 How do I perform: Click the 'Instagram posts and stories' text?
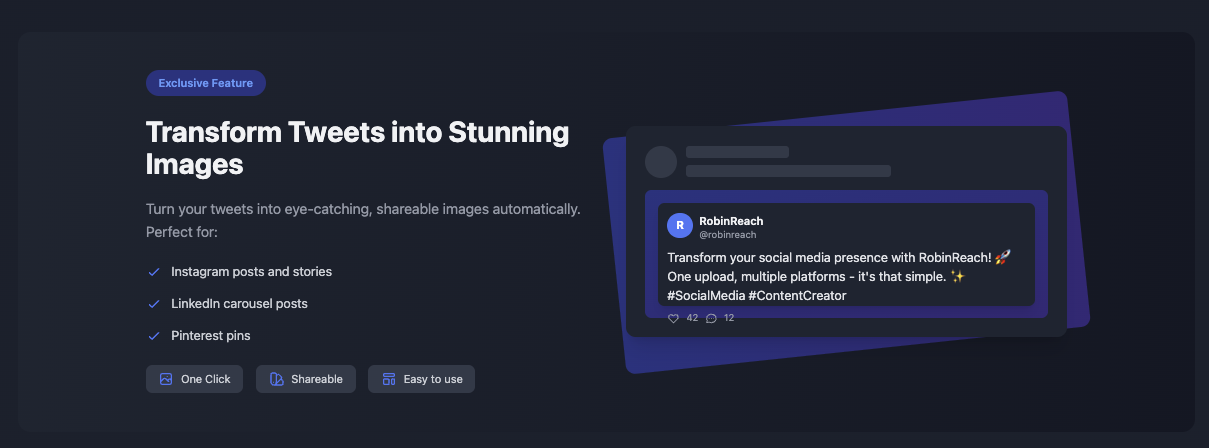251,272
